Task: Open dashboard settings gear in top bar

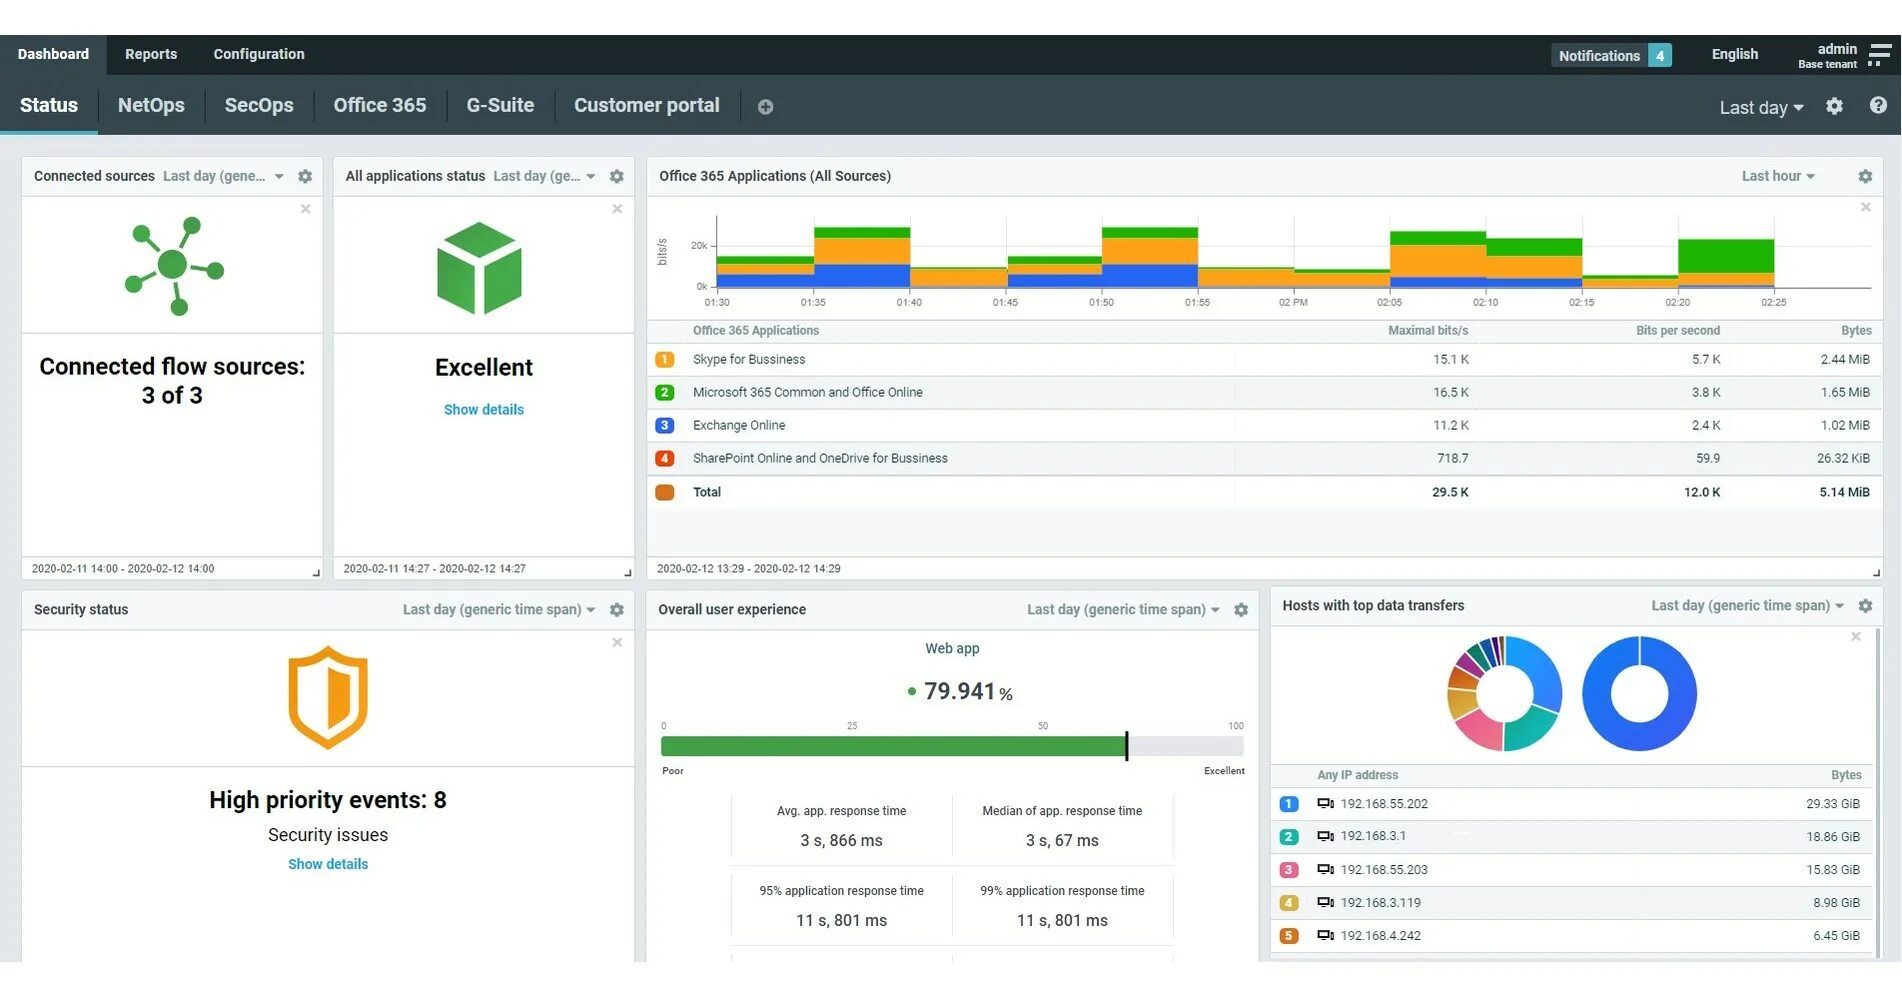Action: point(1834,106)
